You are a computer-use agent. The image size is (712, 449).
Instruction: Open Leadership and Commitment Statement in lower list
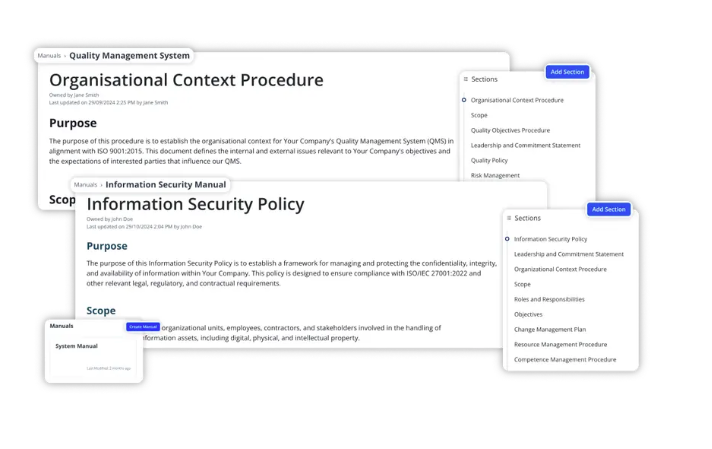pyautogui.click(x=569, y=254)
